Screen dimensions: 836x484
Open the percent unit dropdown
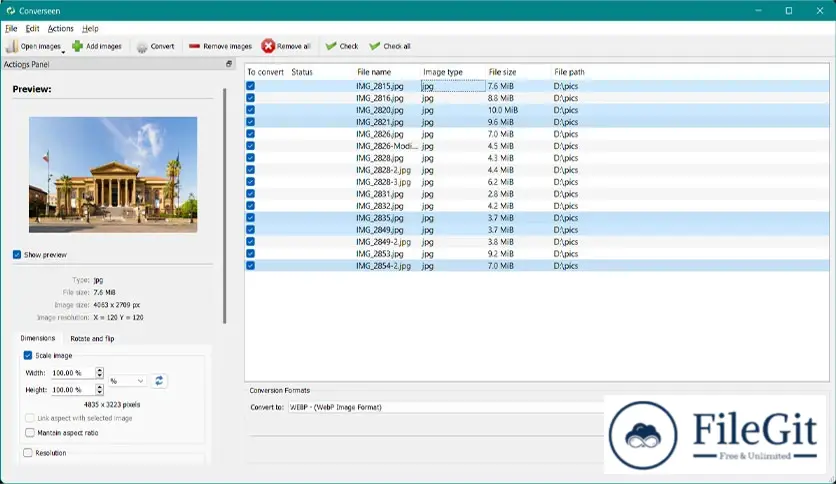pos(127,381)
